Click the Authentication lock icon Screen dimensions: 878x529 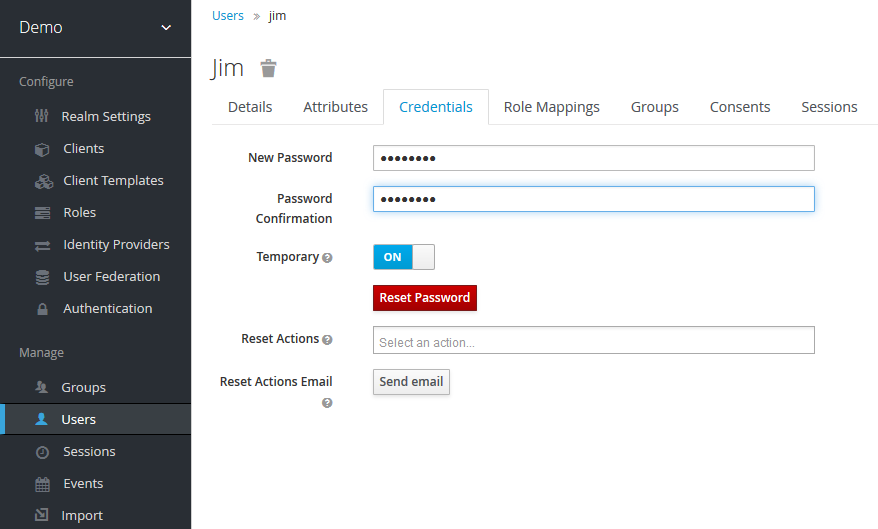tap(42, 309)
